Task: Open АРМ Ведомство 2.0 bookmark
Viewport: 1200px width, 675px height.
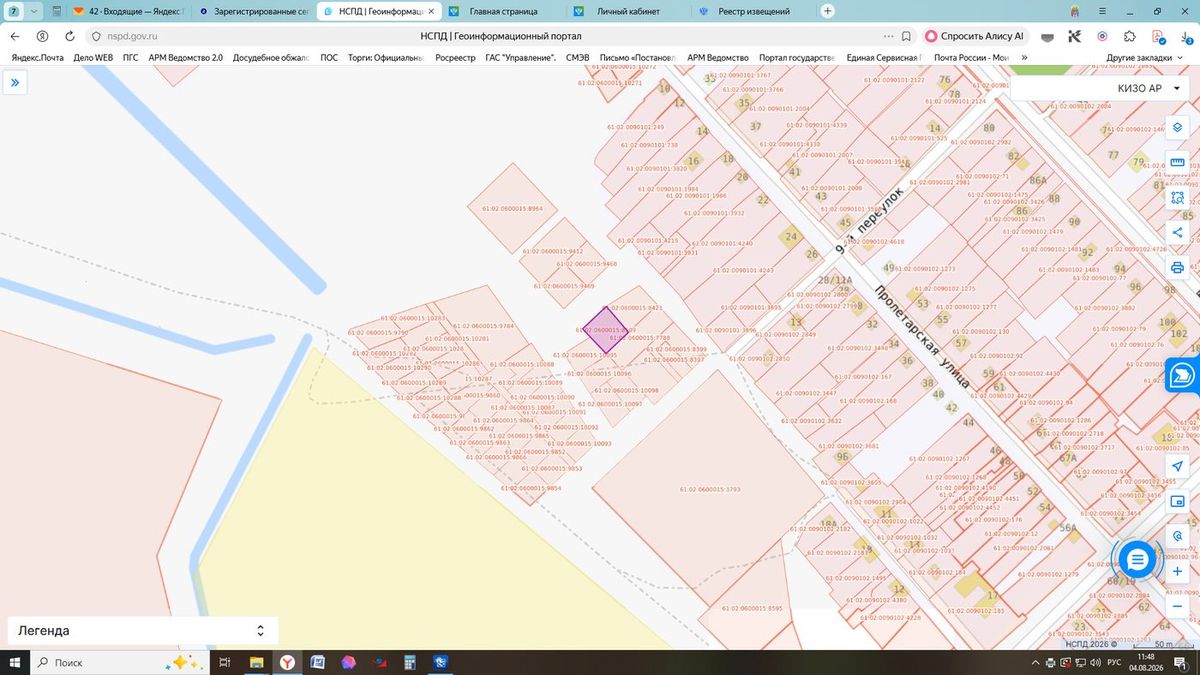Action: pyautogui.click(x=186, y=58)
